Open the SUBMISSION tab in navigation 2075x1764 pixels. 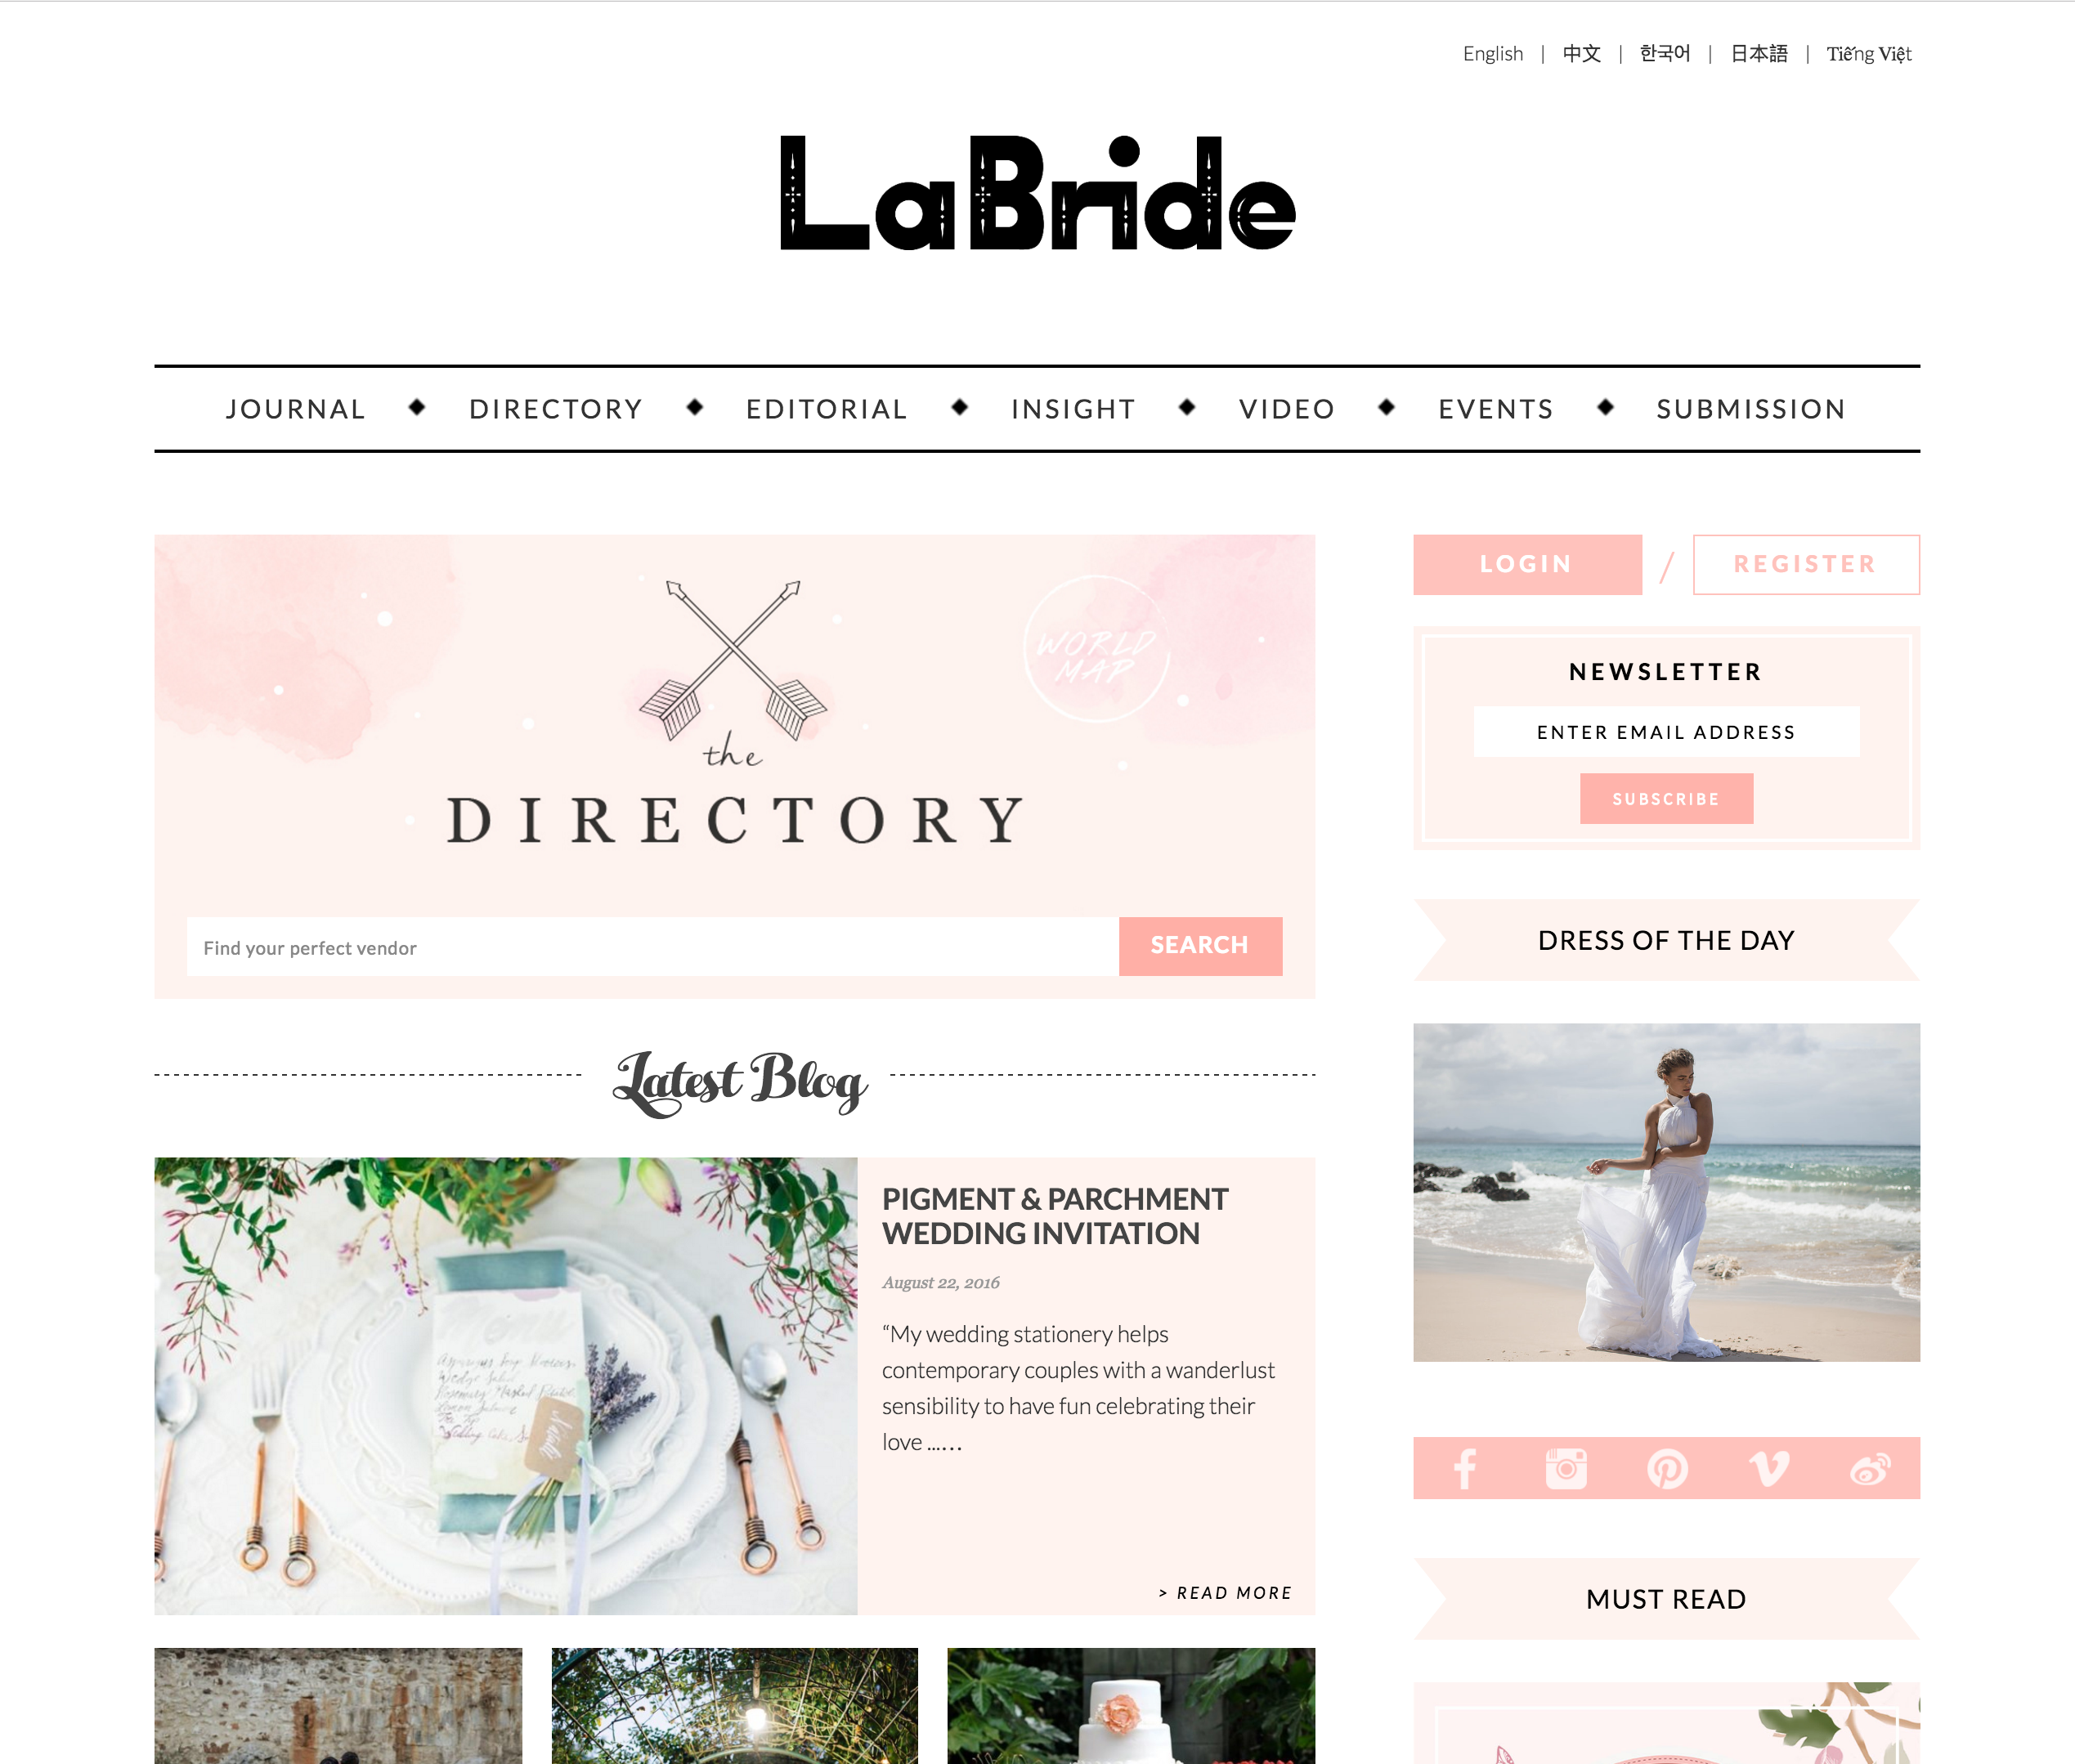click(x=1750, y=408)
